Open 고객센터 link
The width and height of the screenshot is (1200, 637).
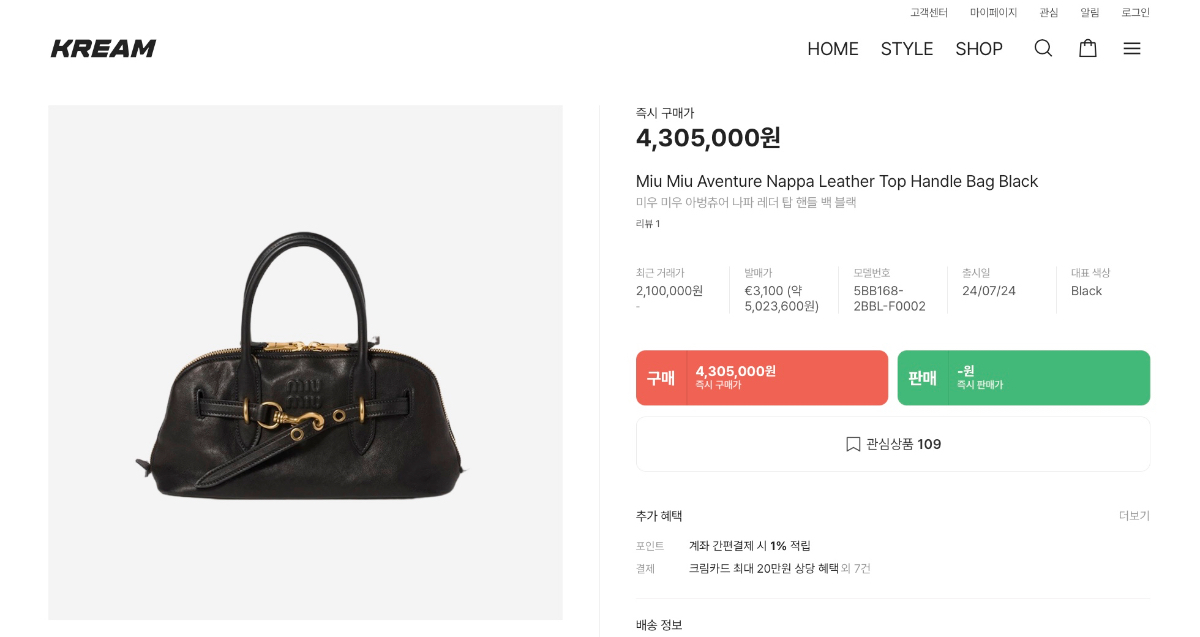tap(928, 13)
